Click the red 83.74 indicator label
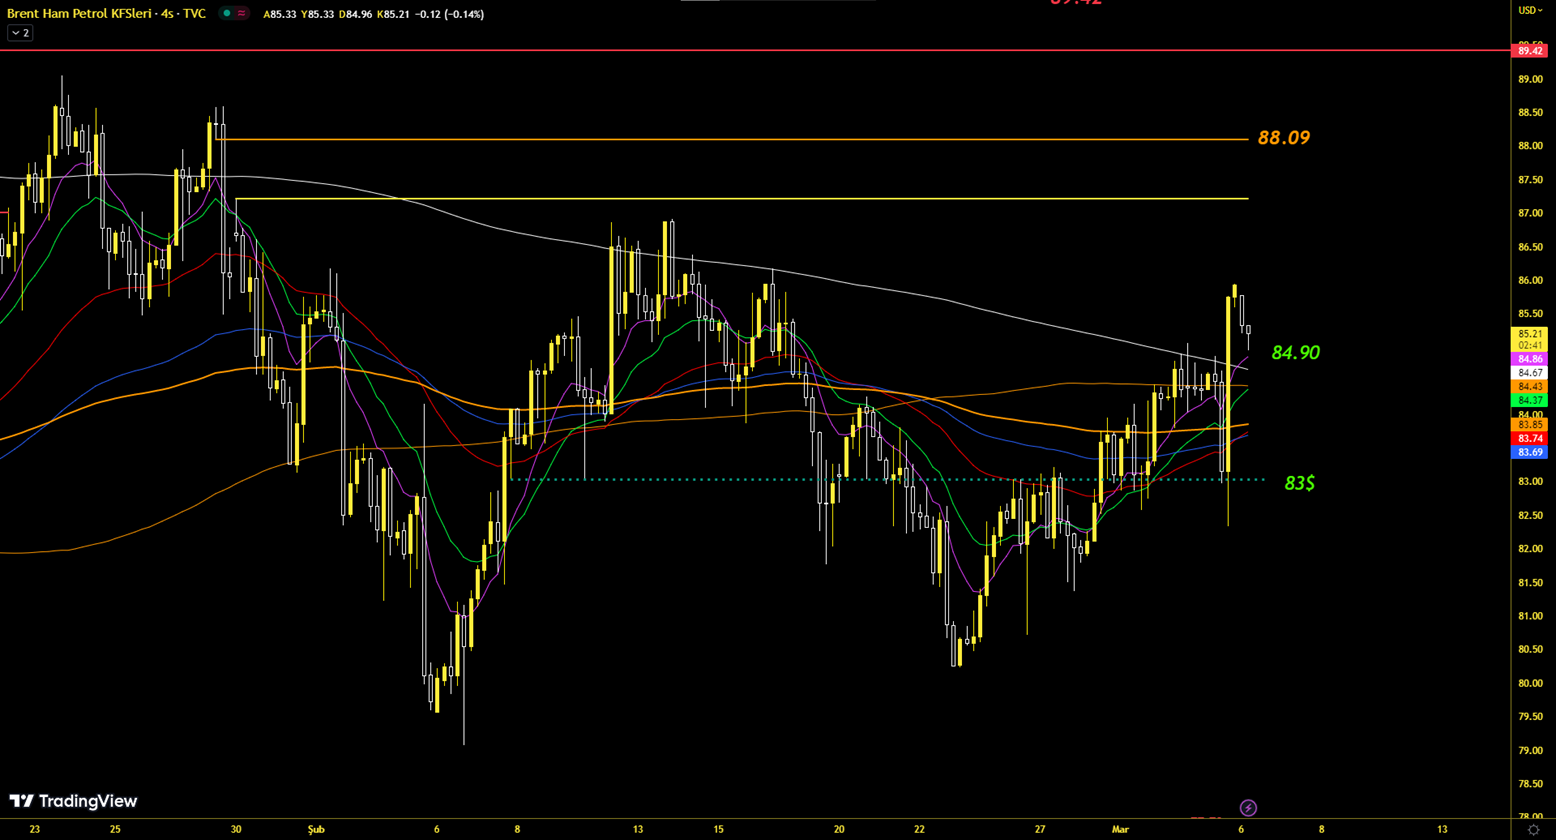This screenshot has height=840, width=1556. (x=1530, y=439)
